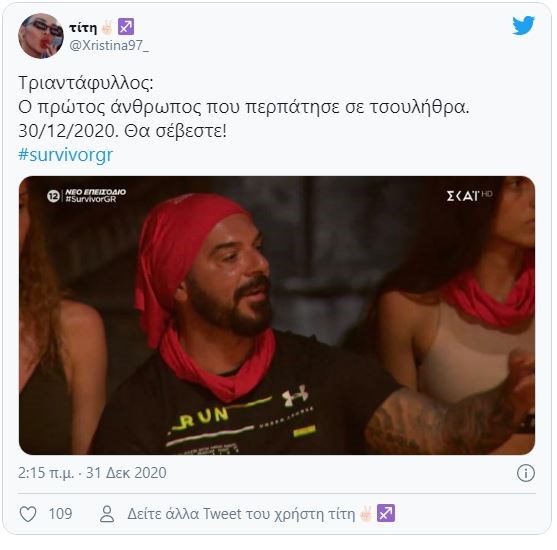
Task: Click the ΣΚΑΪ HD logo in image
Action: pyautogui.click(x=469, y=195)
